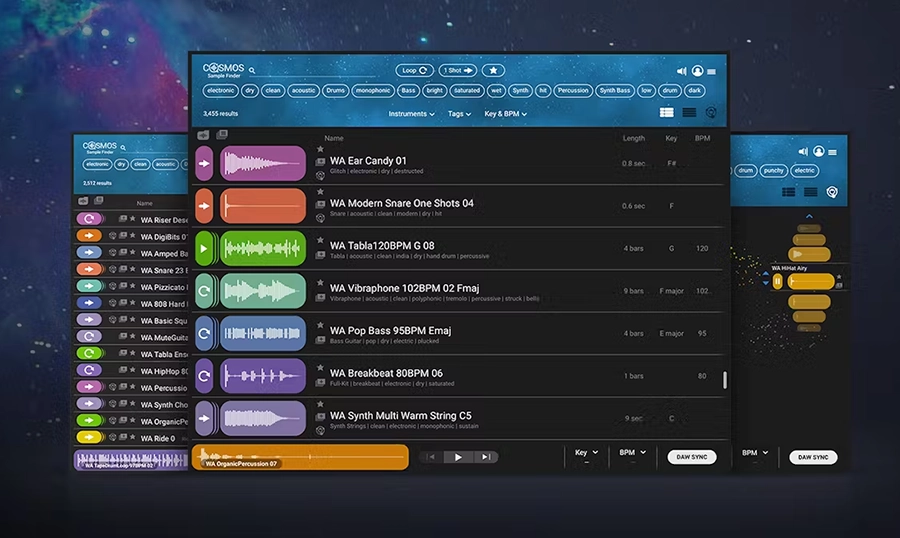Open the user account icon in main window
900x538 pixels.
(x=697, y=71)
